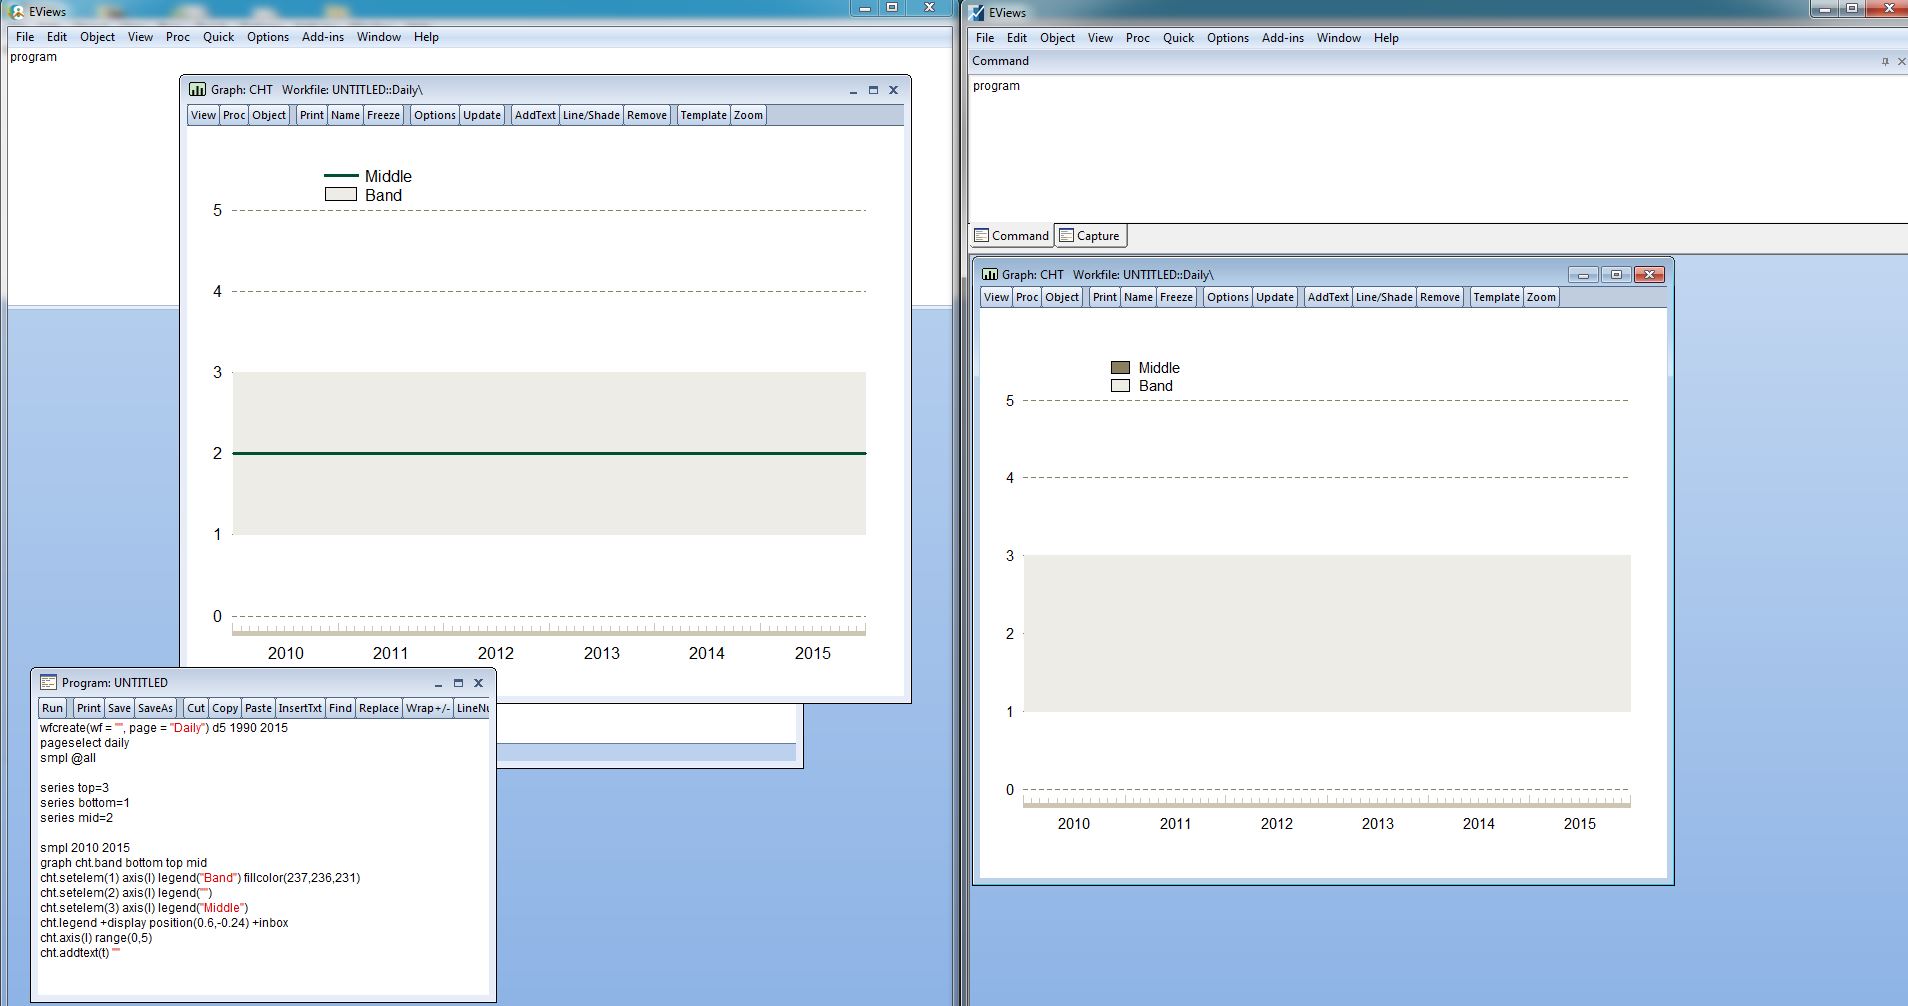Click the Command tab icon
Viewport: 1908px width, 1006px height.
coord(981,236)
